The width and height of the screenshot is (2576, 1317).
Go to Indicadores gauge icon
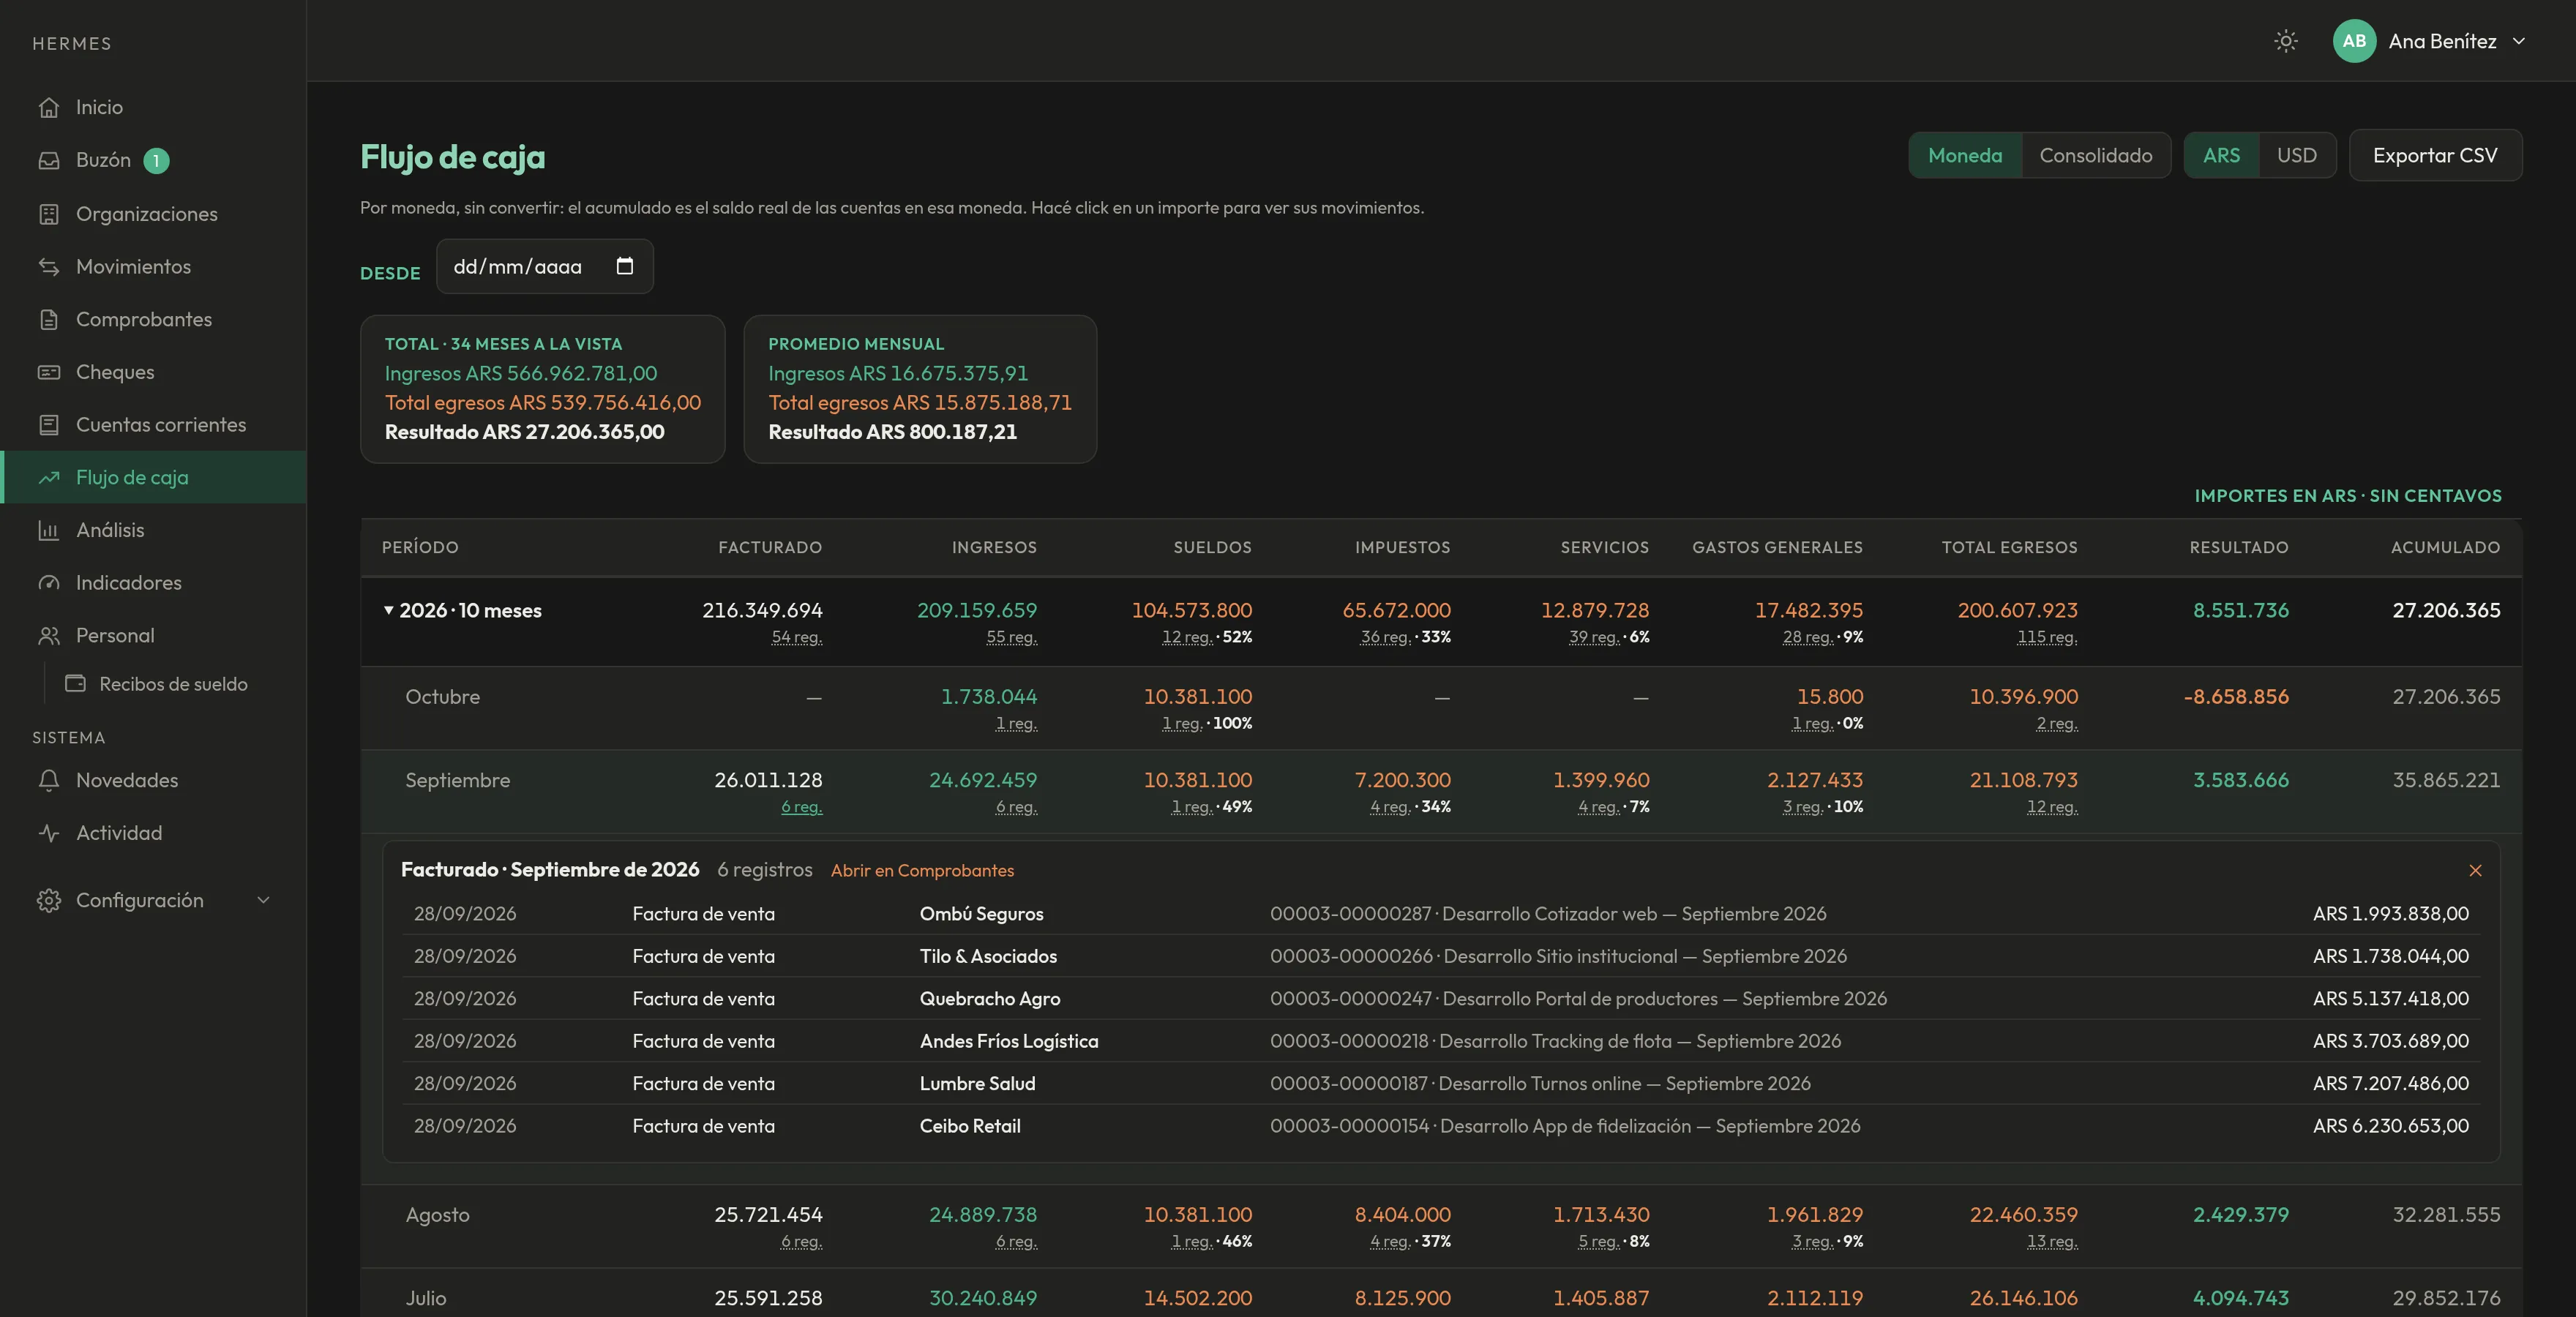click(49, 583)
